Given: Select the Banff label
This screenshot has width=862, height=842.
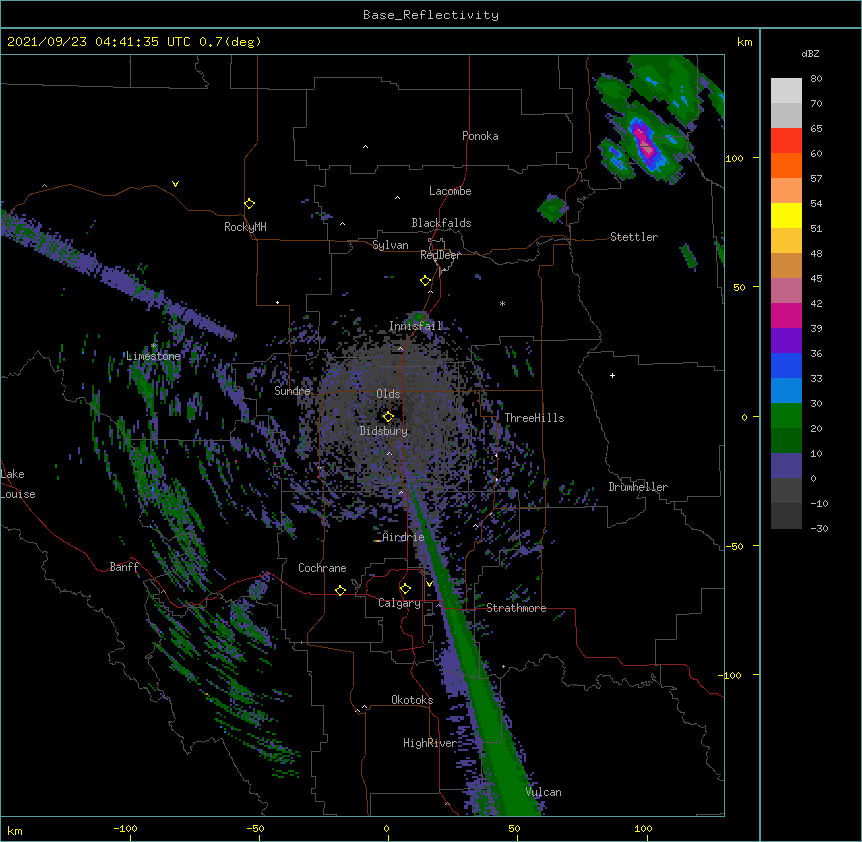Looking at the screenshot, I should (x=124, y=567).
